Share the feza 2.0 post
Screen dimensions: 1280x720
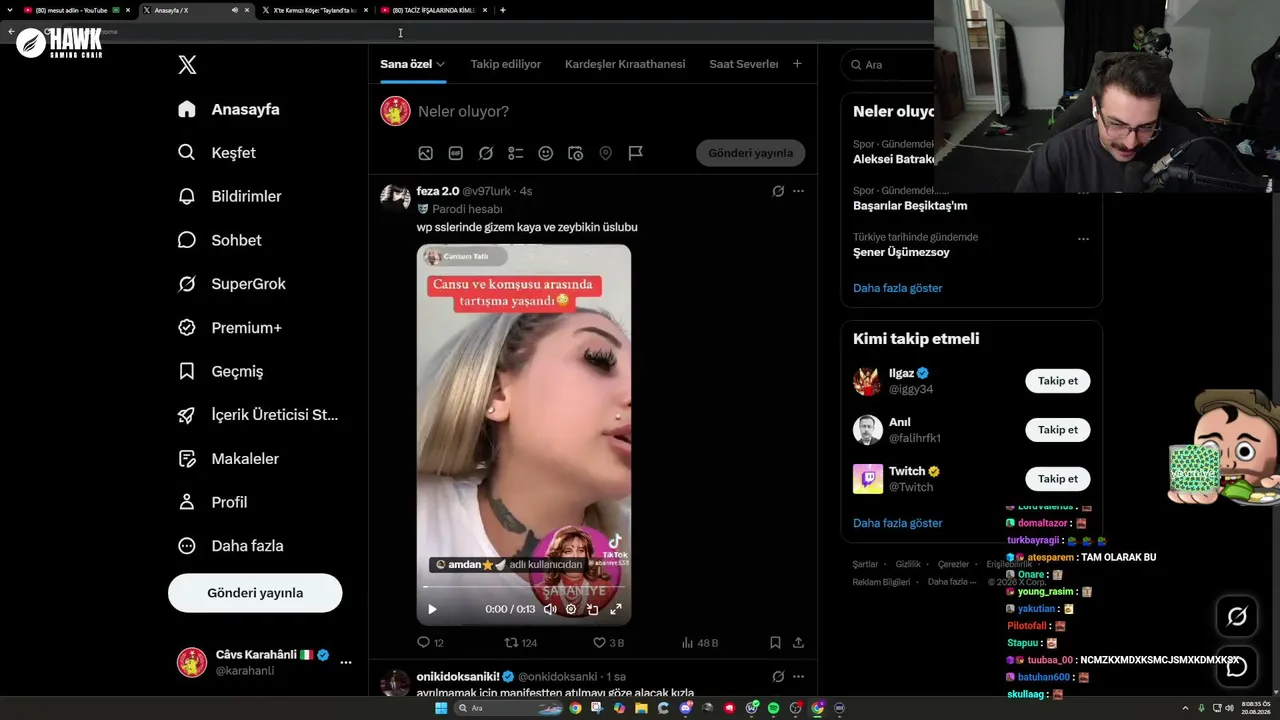[x=798, y=643]
